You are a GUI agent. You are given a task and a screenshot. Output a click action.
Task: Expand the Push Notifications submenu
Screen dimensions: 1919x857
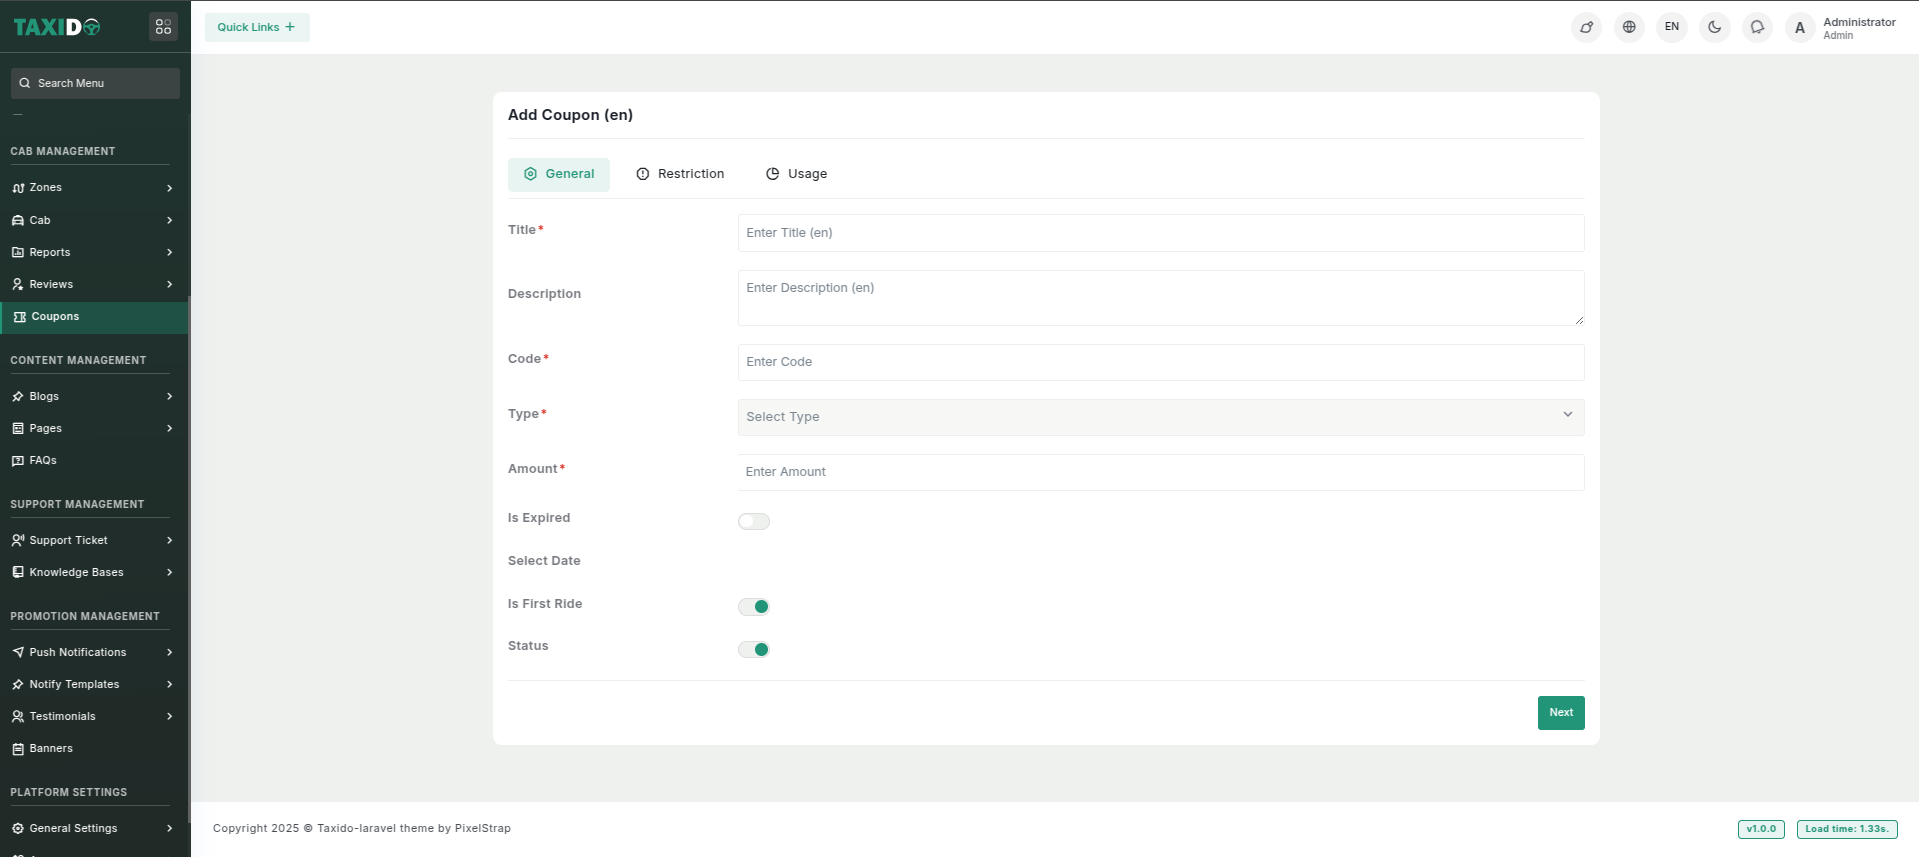click(x=90, y=652)
